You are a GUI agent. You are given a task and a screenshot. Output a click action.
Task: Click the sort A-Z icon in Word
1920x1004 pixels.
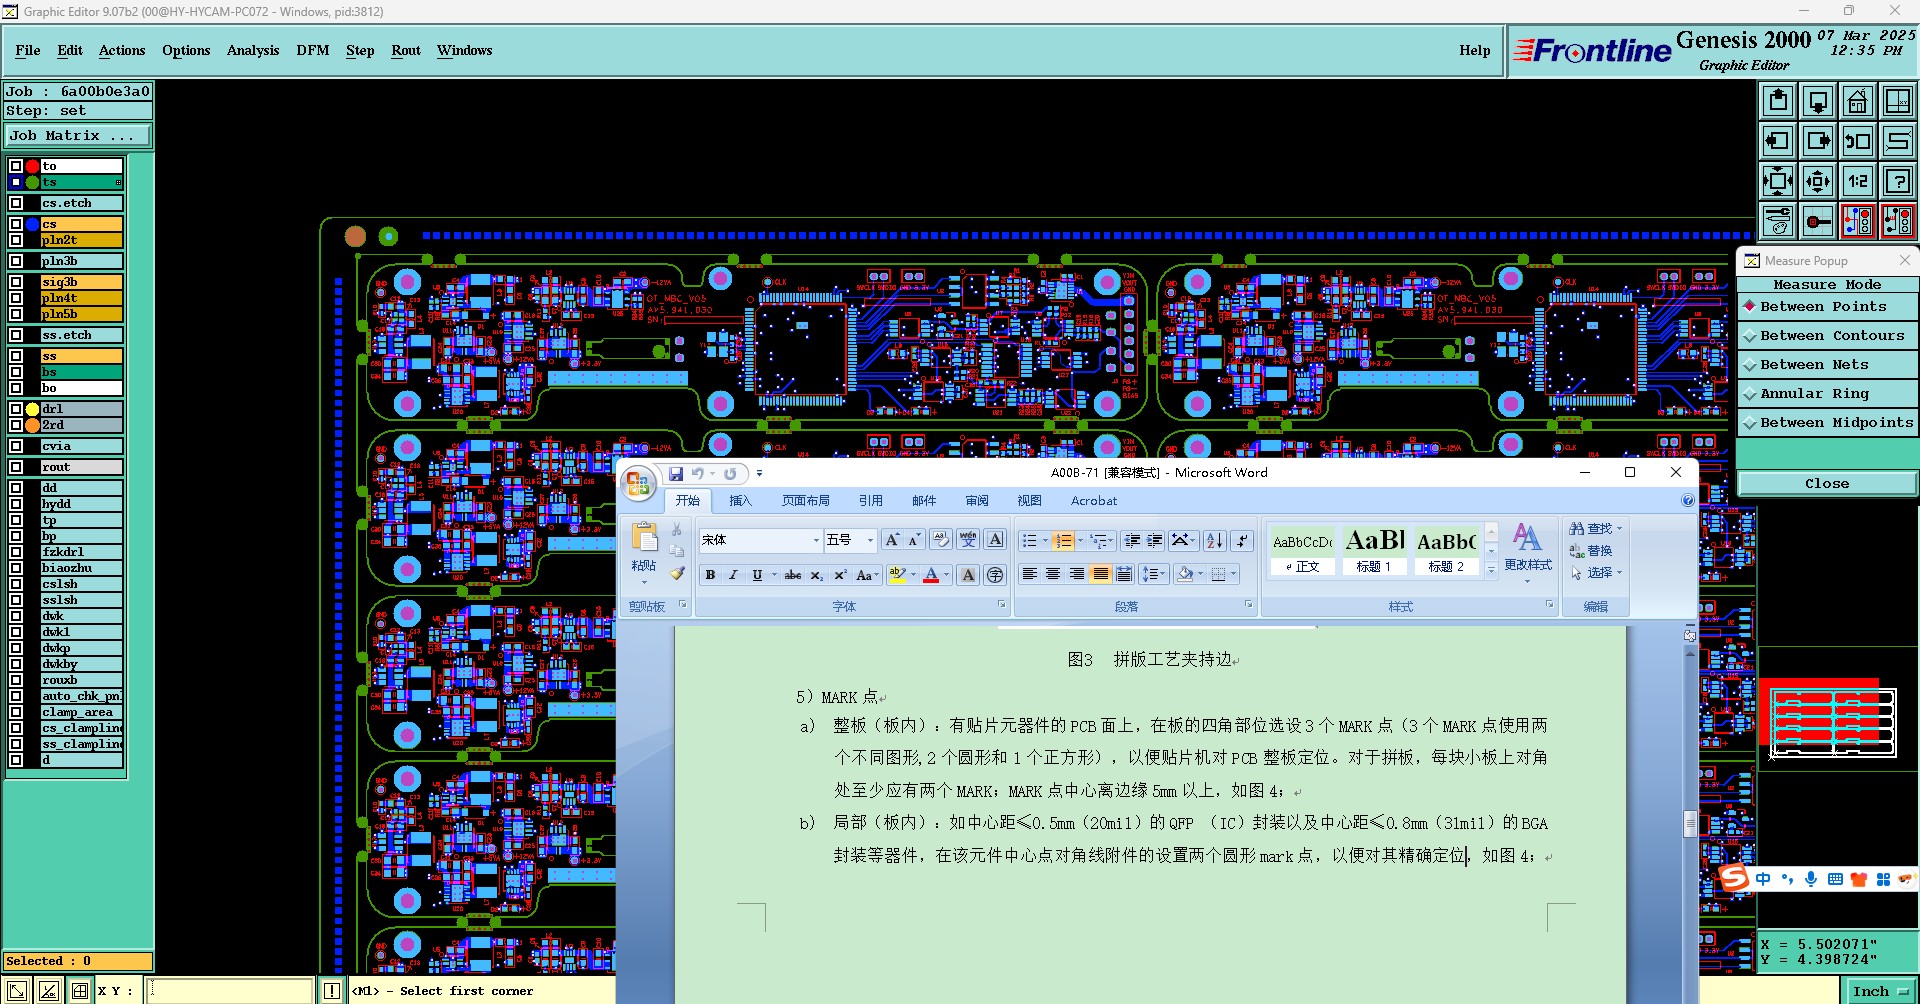tap(1214, 540)
